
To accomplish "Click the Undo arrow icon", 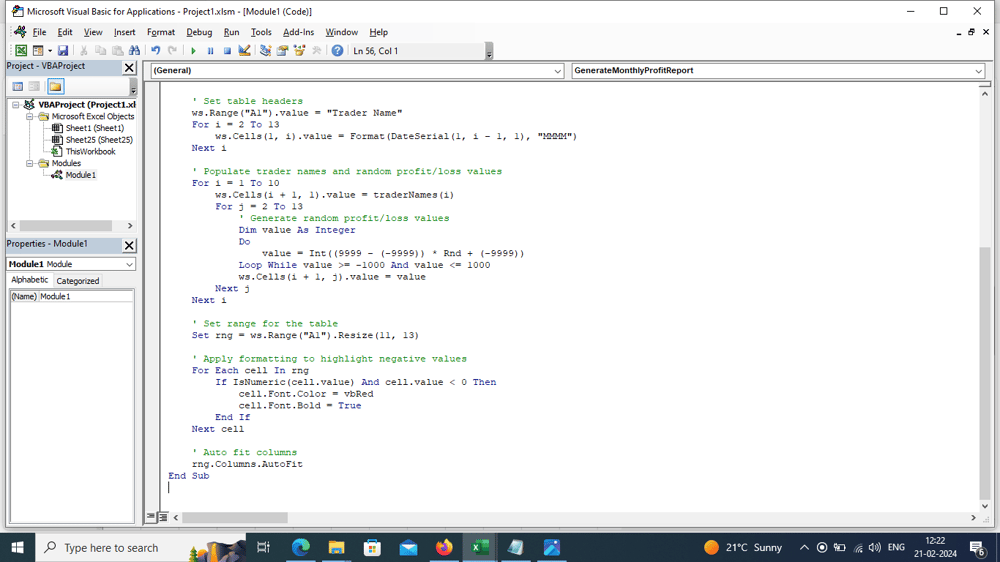I will click(156, 50).
